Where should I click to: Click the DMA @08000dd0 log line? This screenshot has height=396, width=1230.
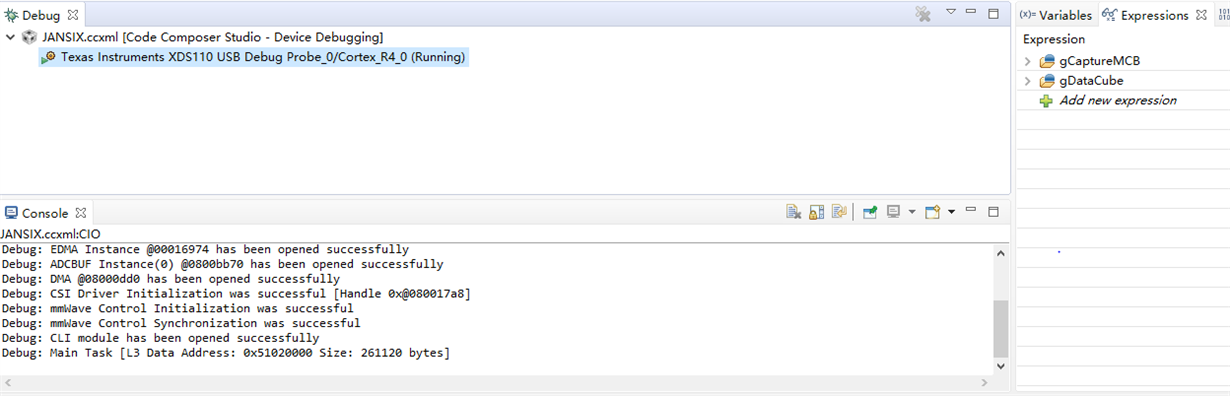[x=170, y=279]
